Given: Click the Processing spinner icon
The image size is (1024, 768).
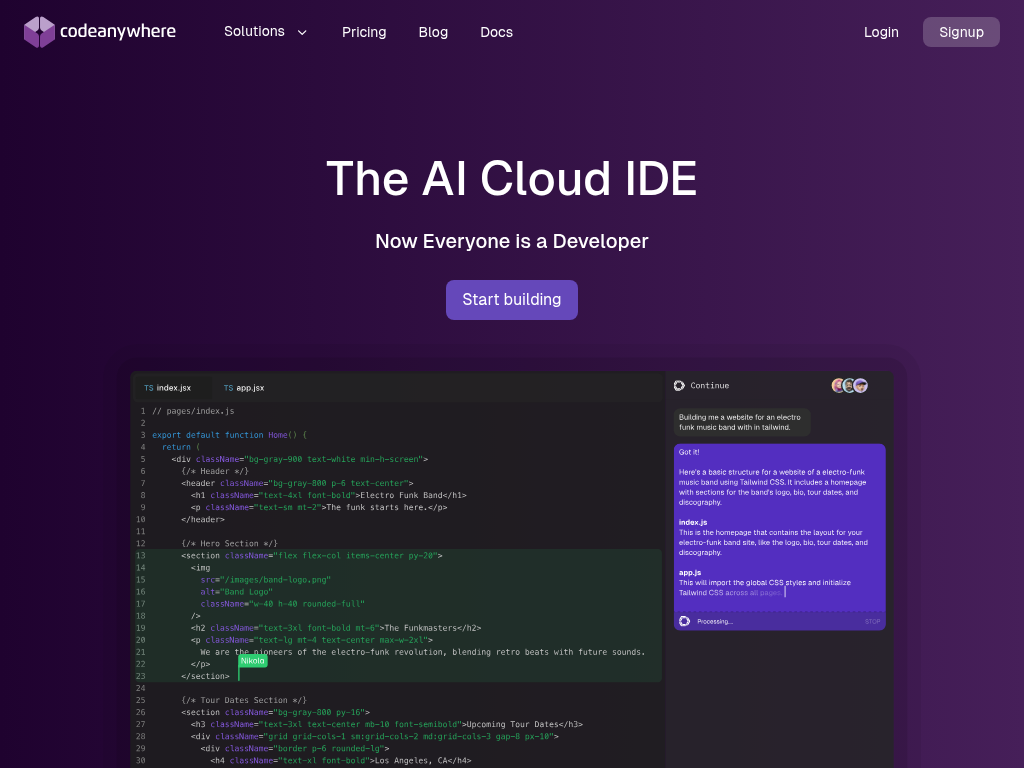Looking at the screenshot, I should point(684,621).
